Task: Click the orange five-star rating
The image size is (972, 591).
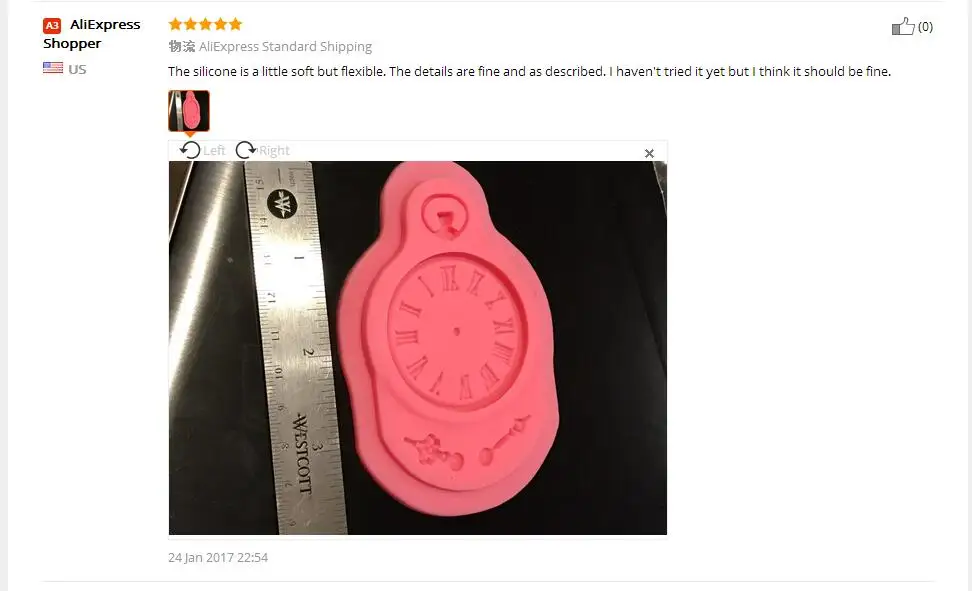Action: pos(205,24)
